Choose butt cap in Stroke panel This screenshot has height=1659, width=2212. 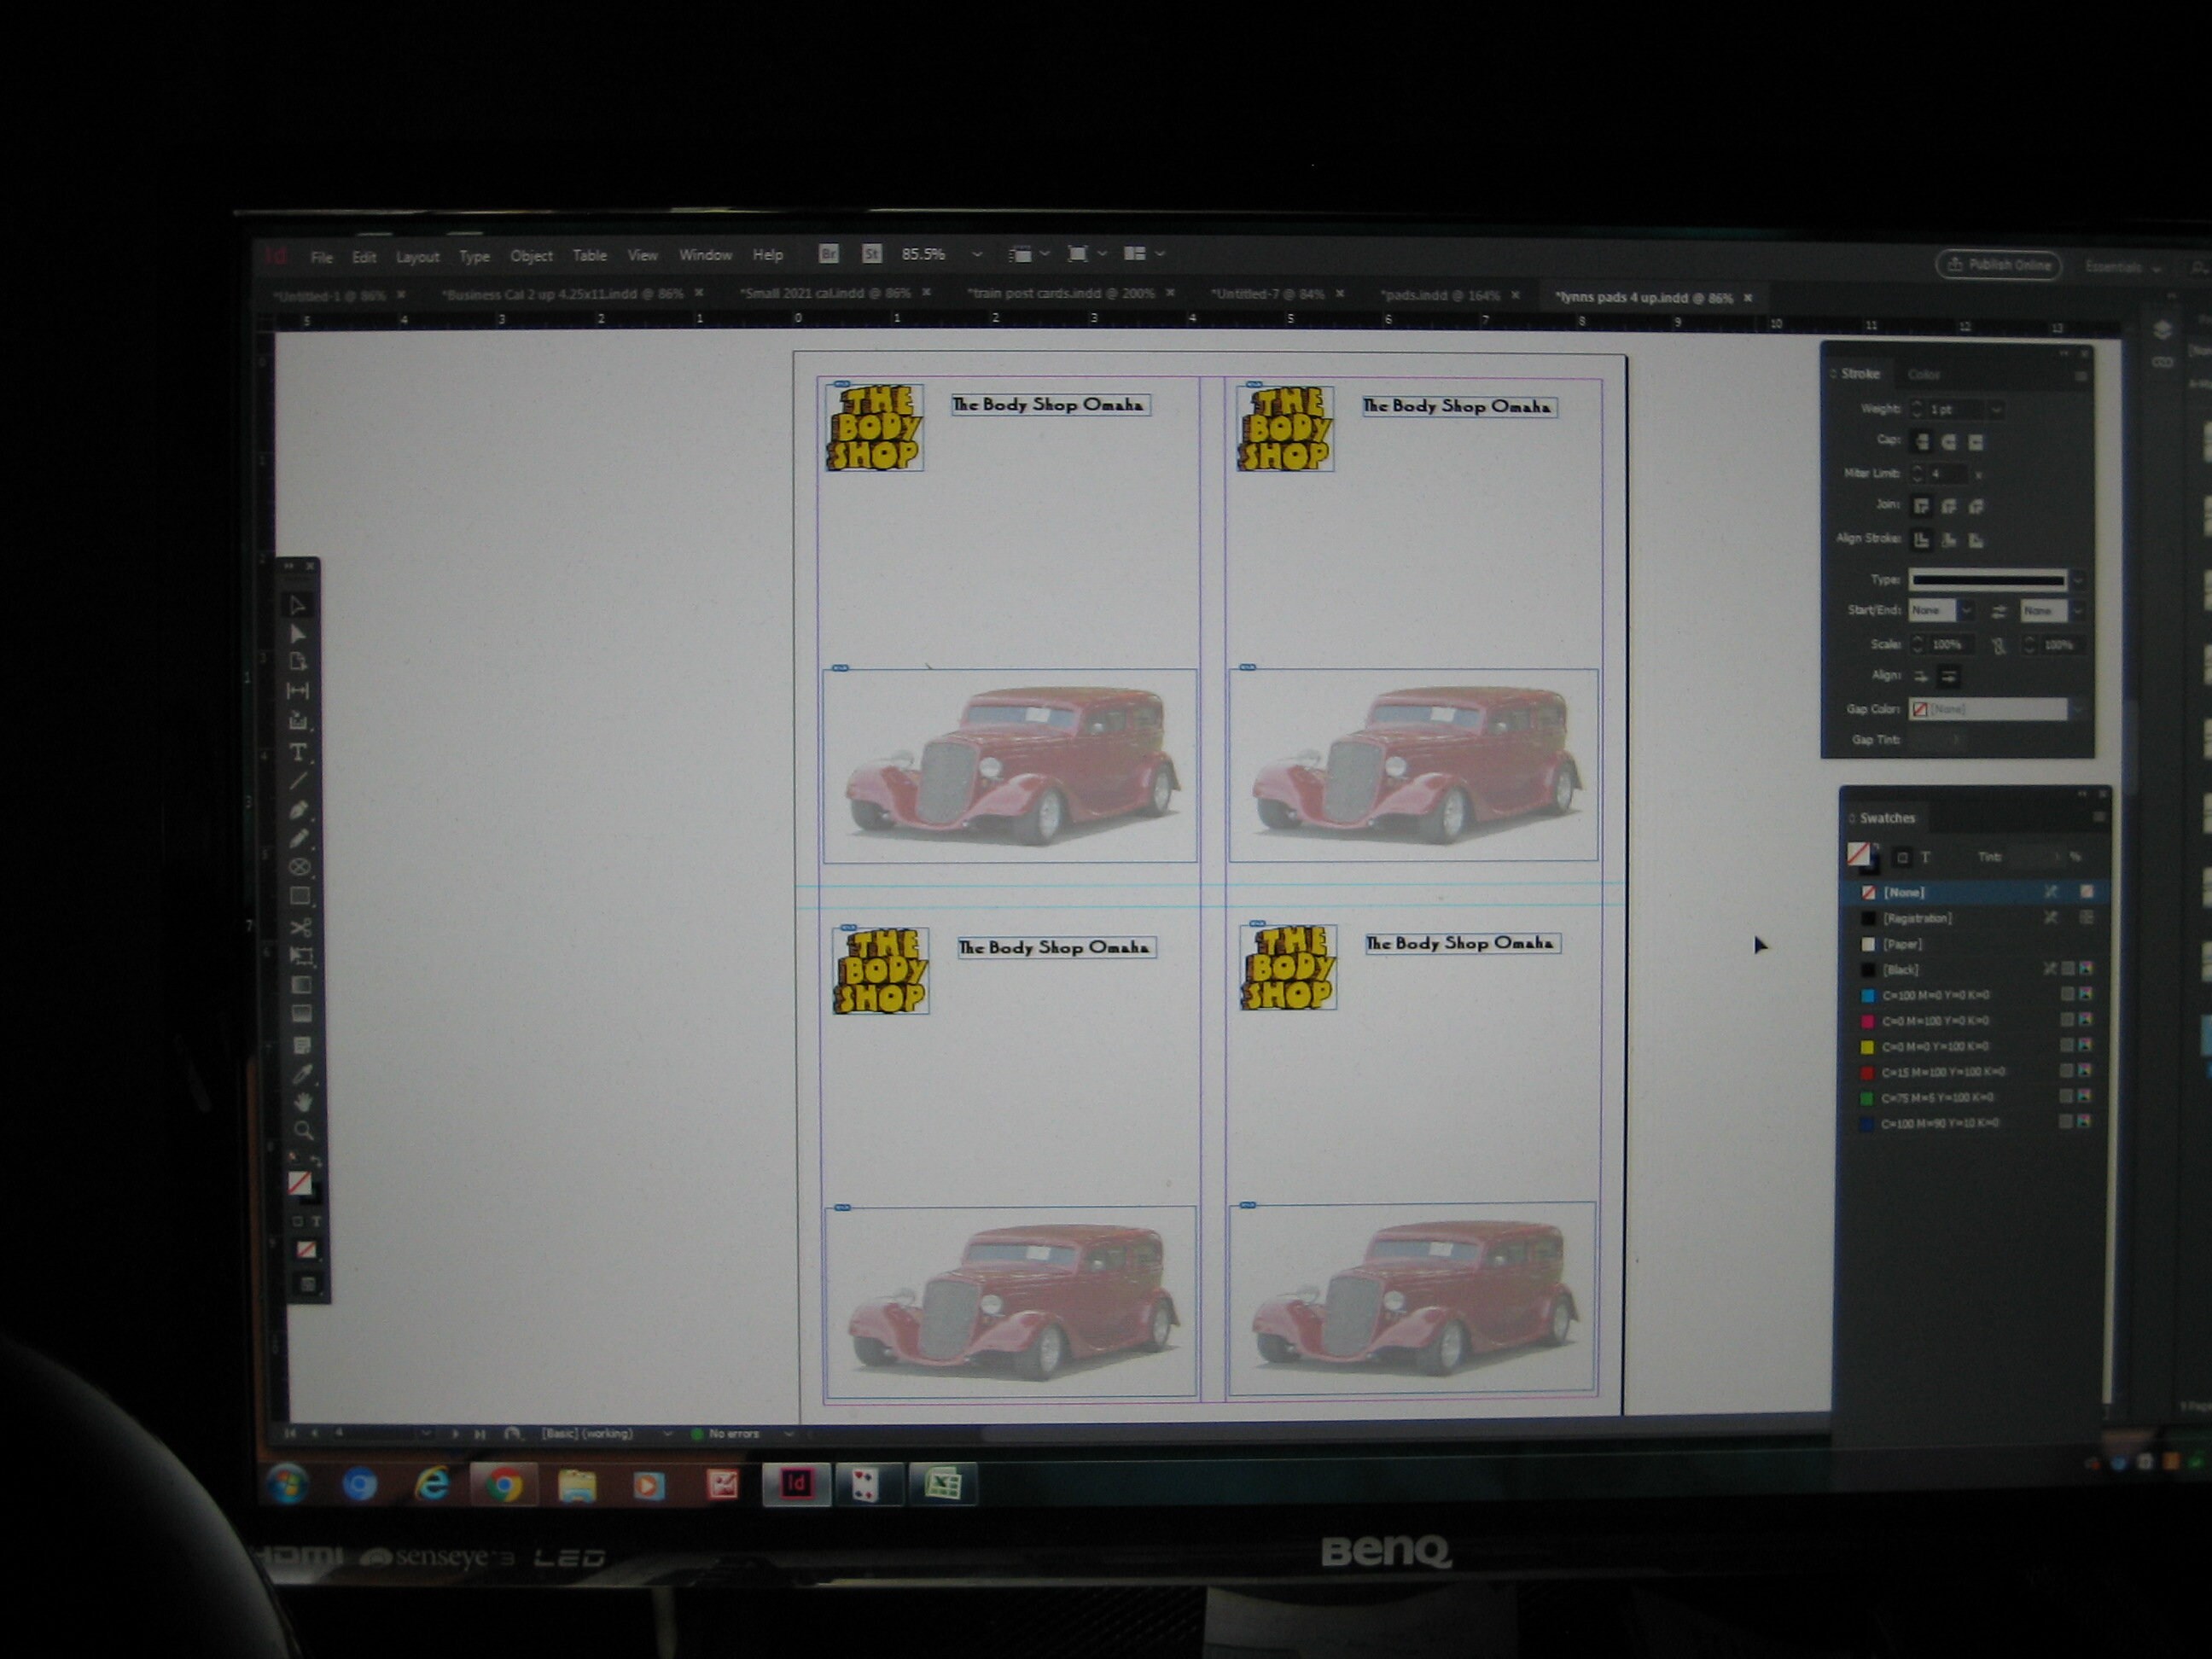coord(1921,441)
